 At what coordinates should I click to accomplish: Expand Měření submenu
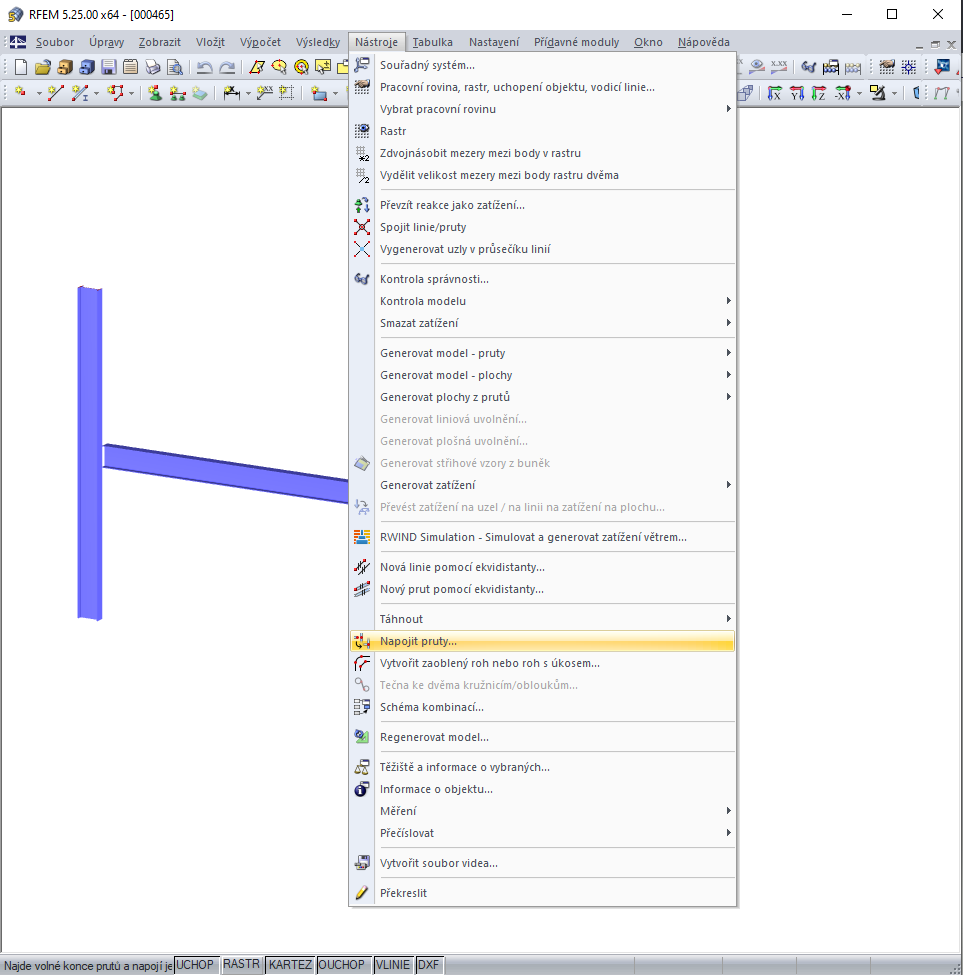[542, 811]
